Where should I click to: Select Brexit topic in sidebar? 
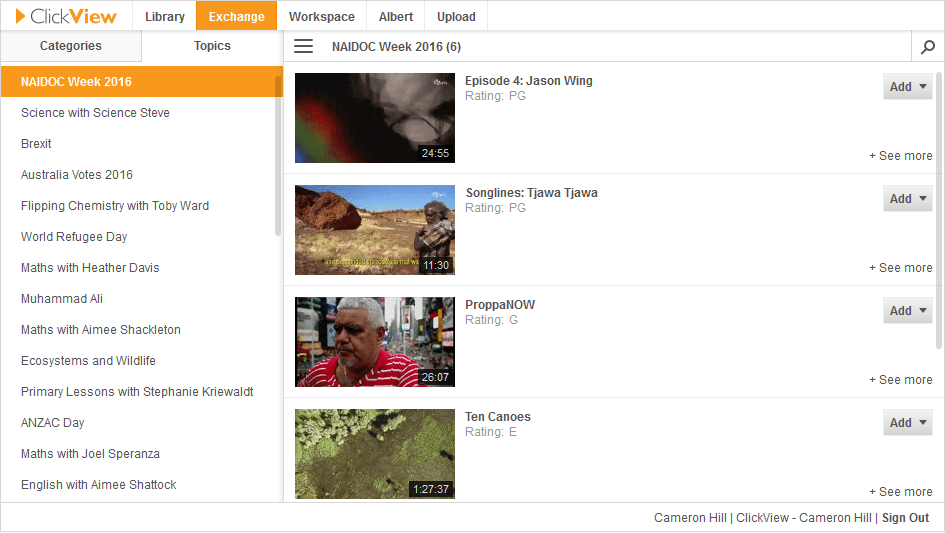[36, 144]
